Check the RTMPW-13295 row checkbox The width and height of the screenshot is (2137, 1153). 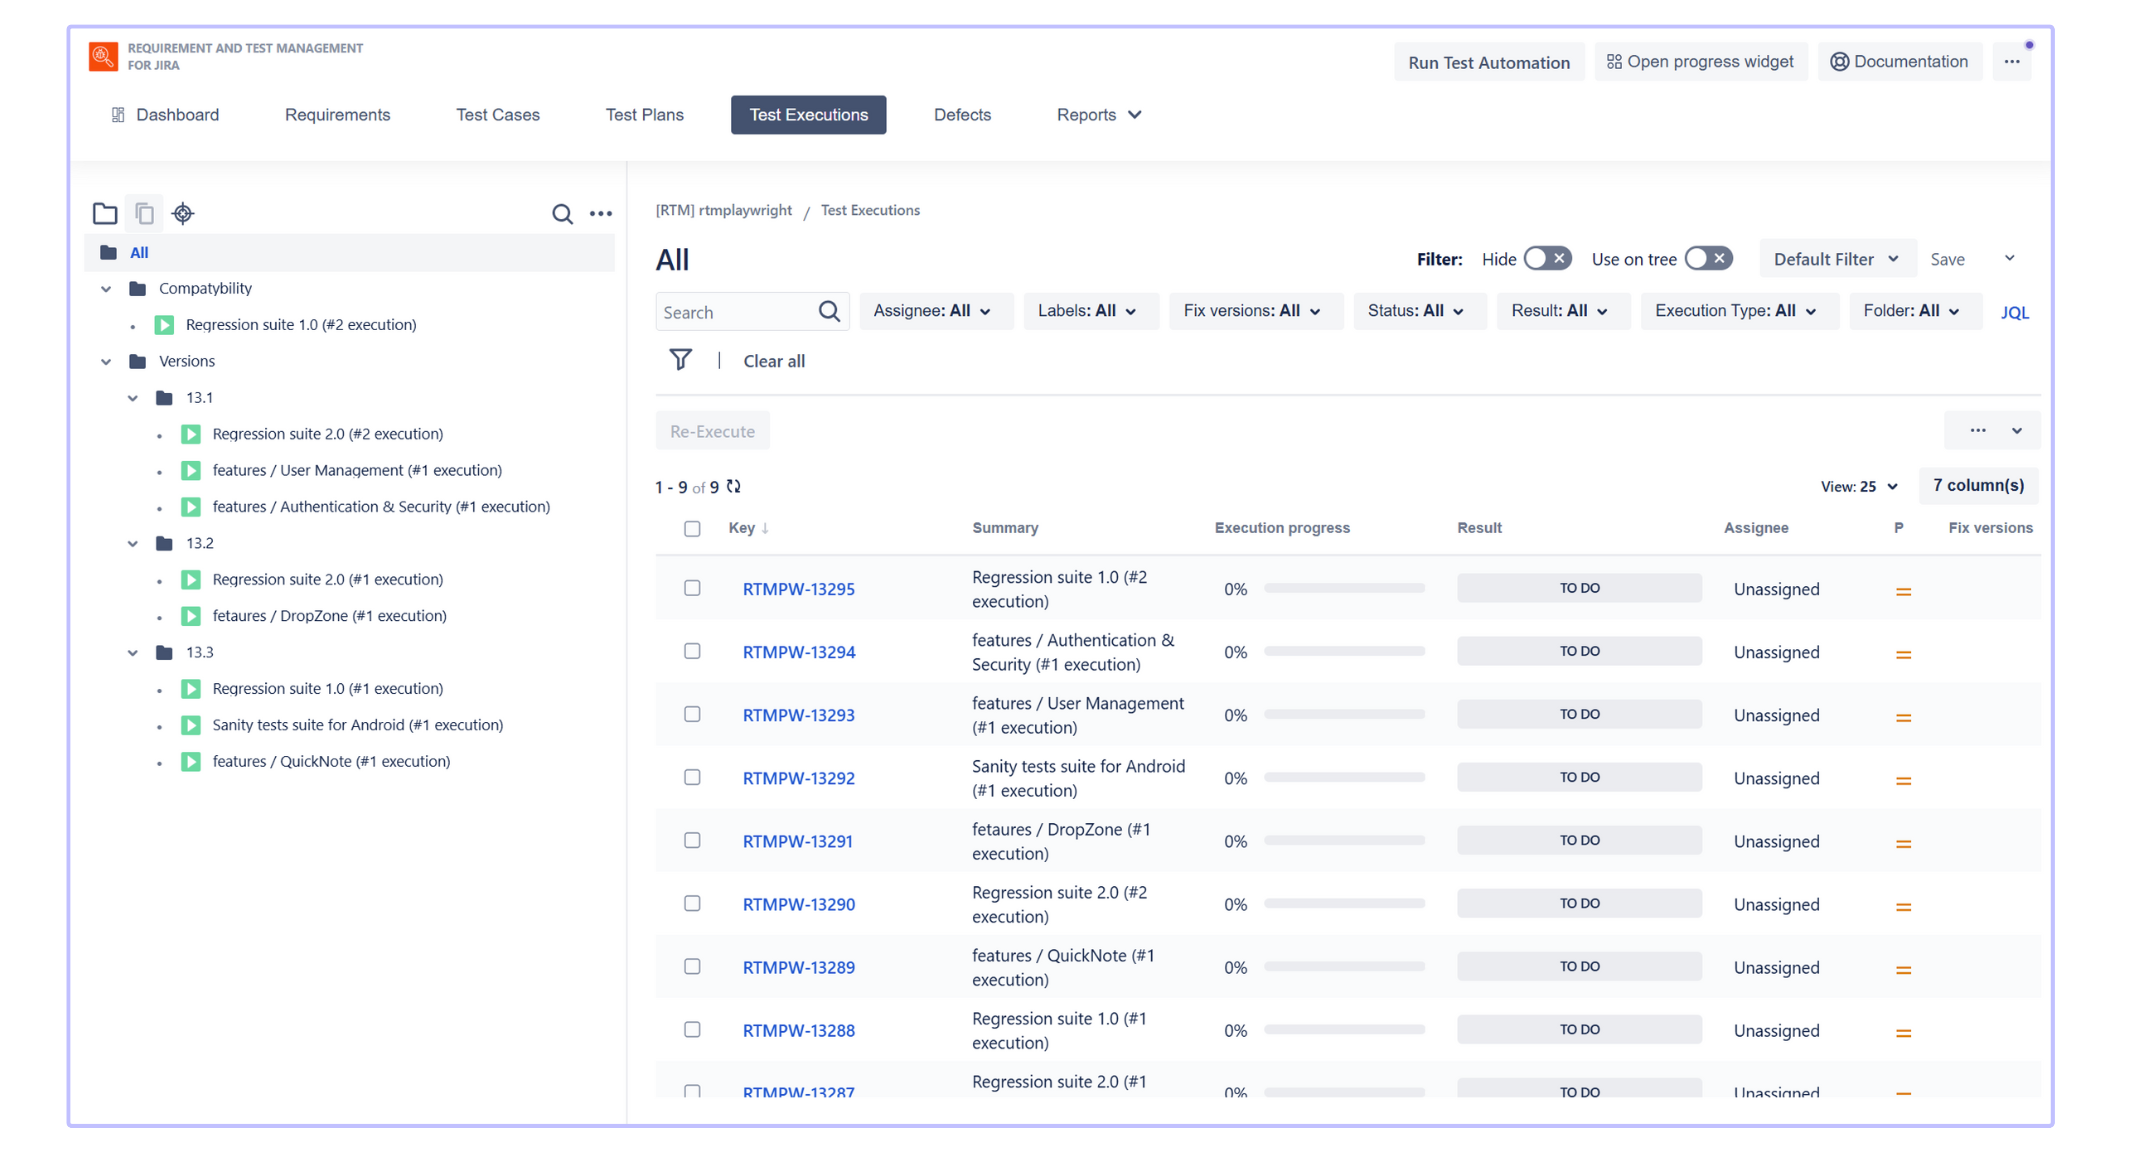[692, 588]
